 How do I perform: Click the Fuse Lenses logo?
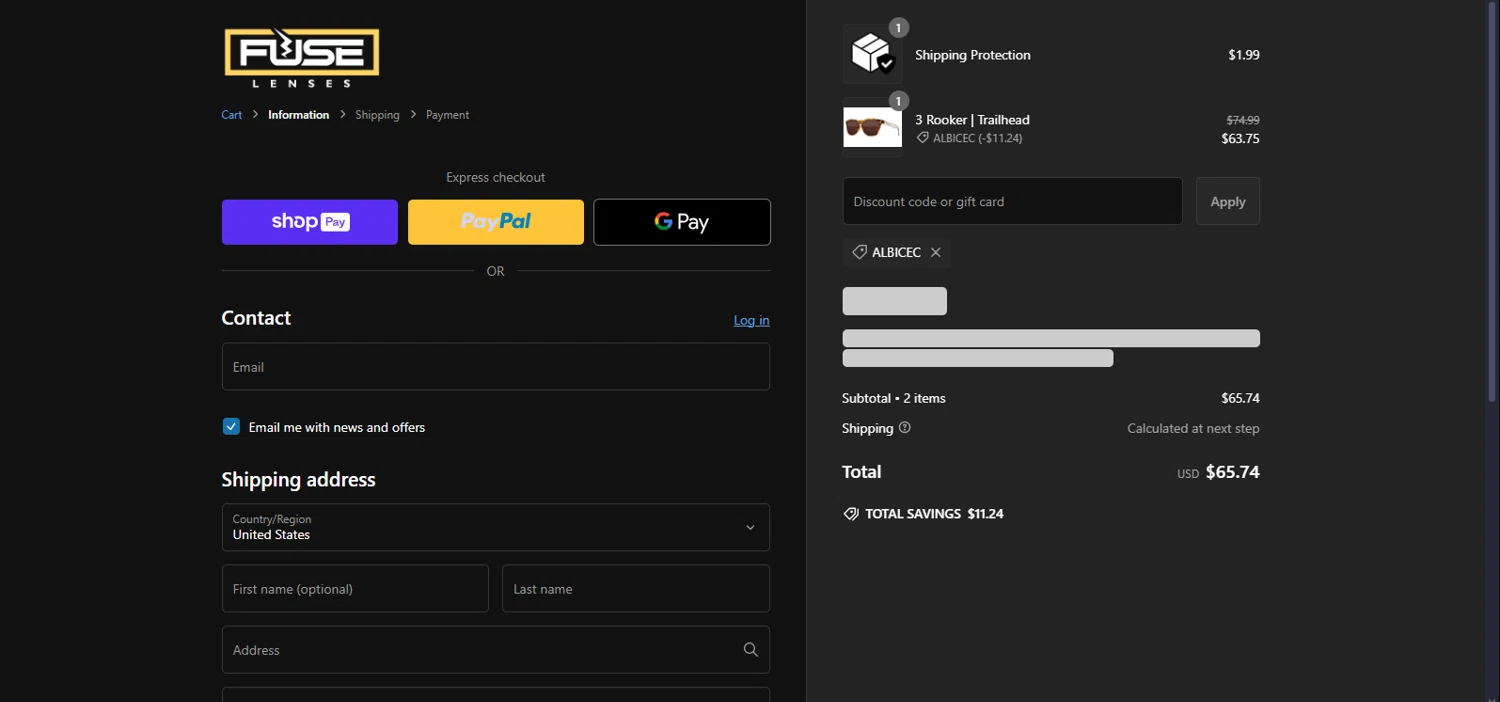coord(301,58)
